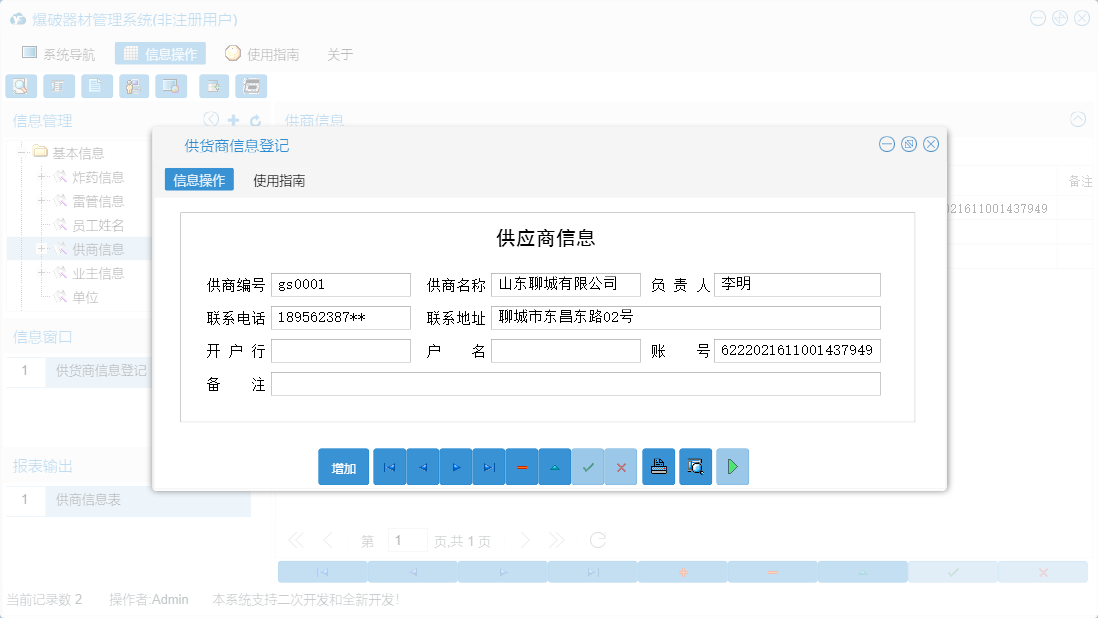Click the green run arrow icon
Viewport: 1098px width, 618px height.
coord(732,467)
